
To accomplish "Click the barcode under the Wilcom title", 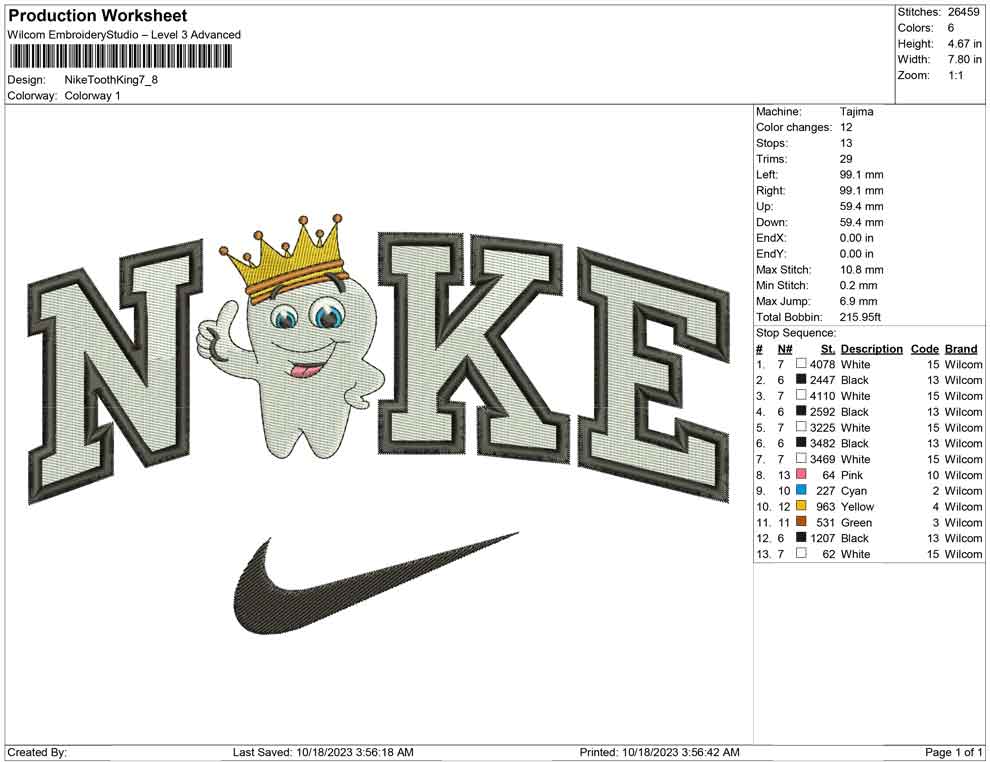I will click(120, 57).
